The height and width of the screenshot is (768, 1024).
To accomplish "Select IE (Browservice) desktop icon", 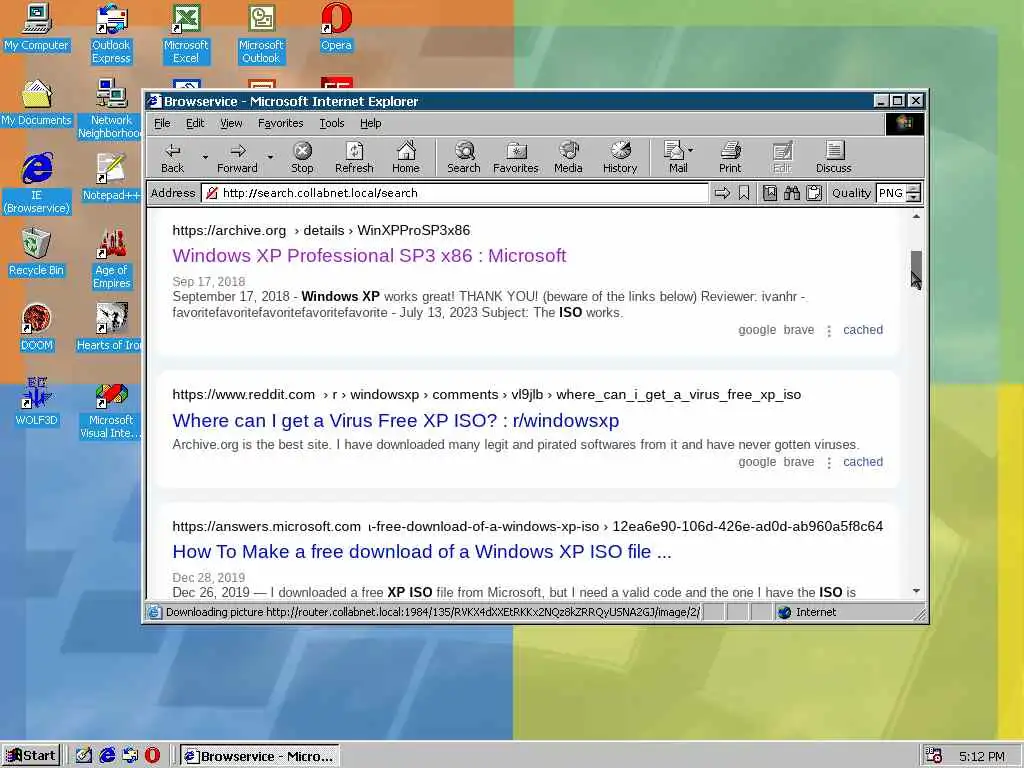I will [37, 184].
